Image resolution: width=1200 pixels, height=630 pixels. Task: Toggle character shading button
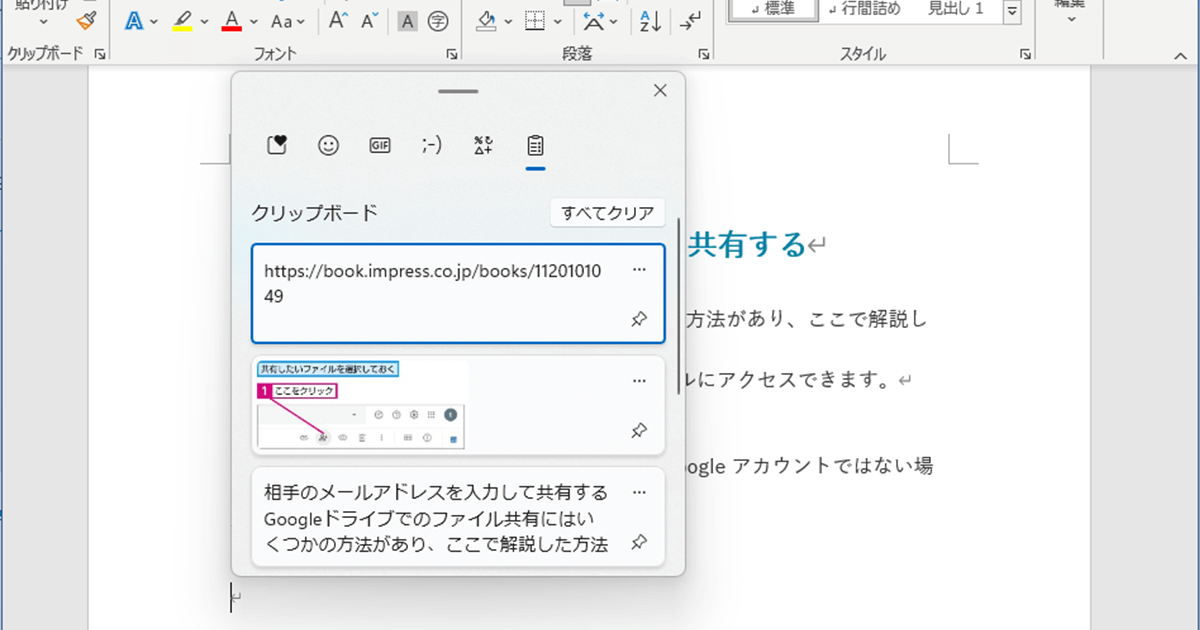(408, 20)
